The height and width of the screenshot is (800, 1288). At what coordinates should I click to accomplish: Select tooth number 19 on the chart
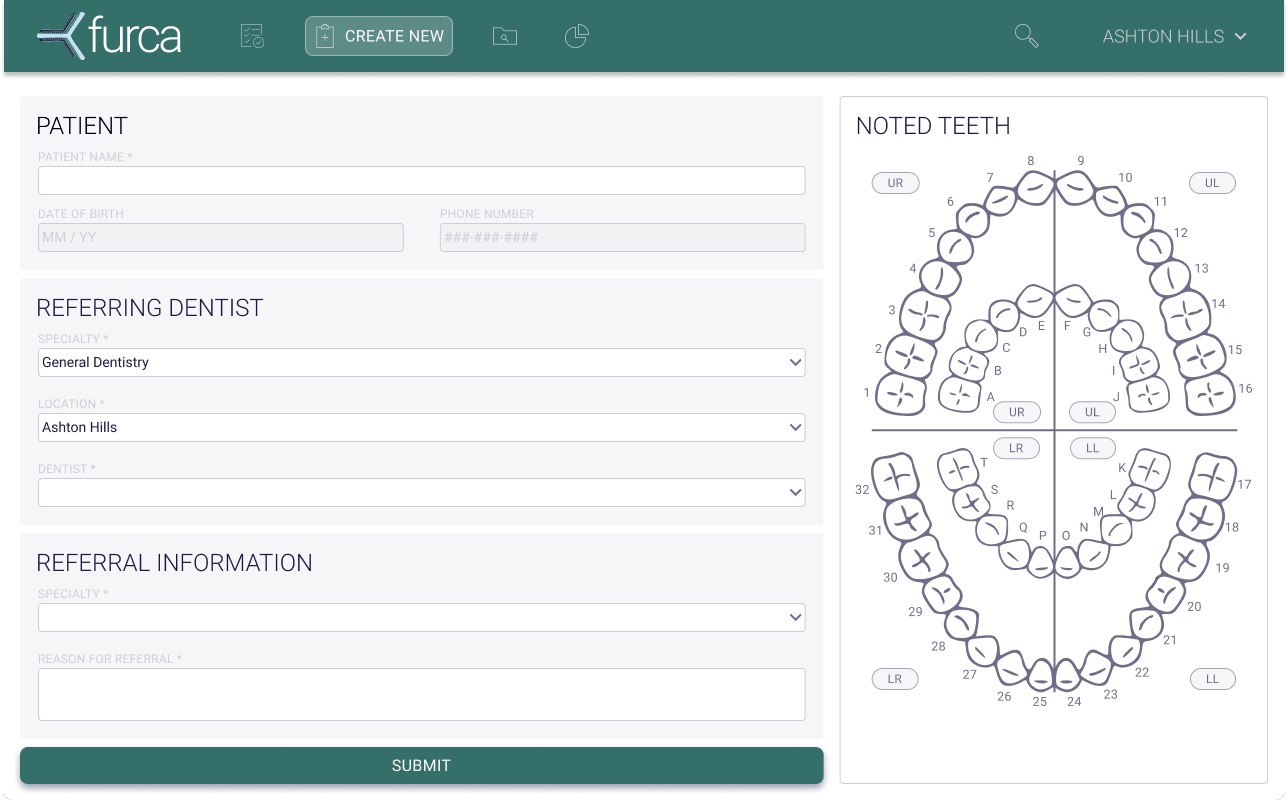pos(1187,558)
